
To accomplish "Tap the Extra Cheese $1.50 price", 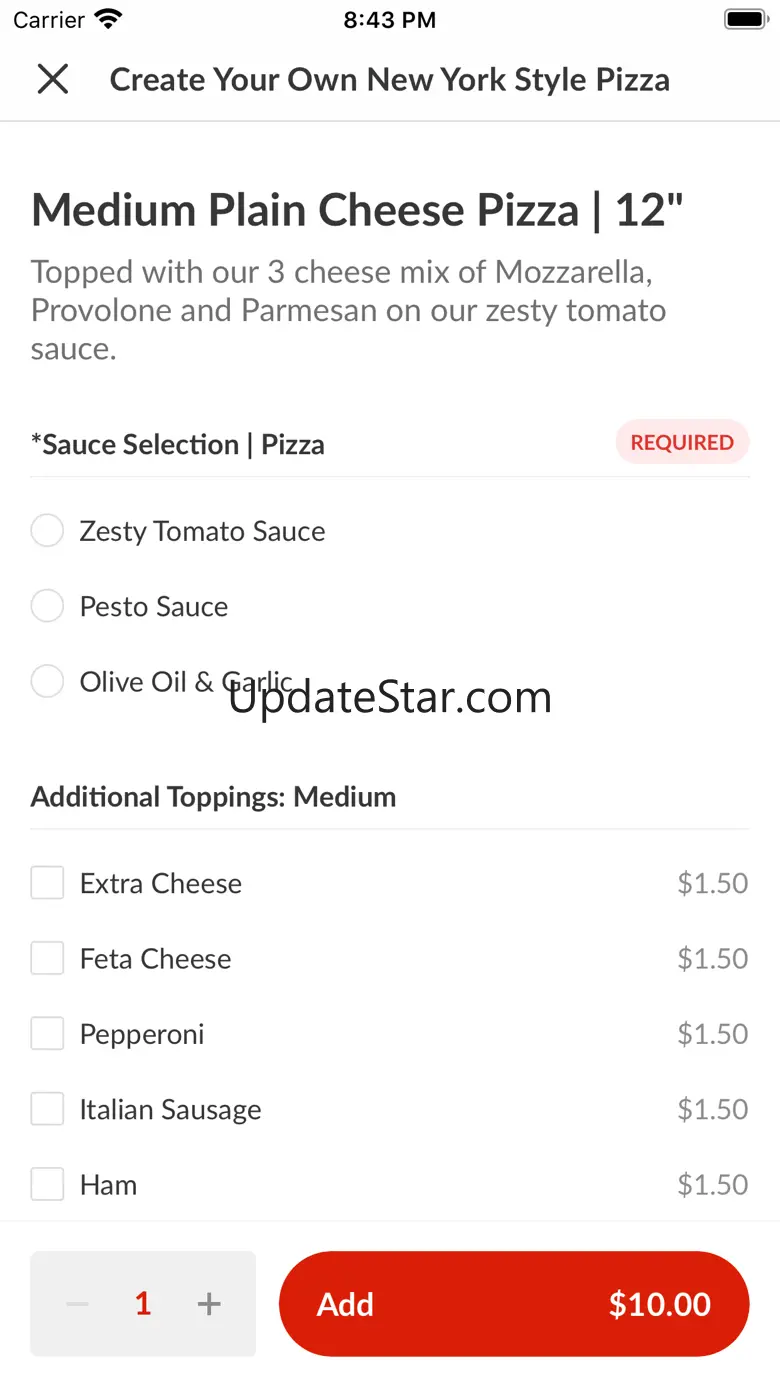I will coord(713,883).
